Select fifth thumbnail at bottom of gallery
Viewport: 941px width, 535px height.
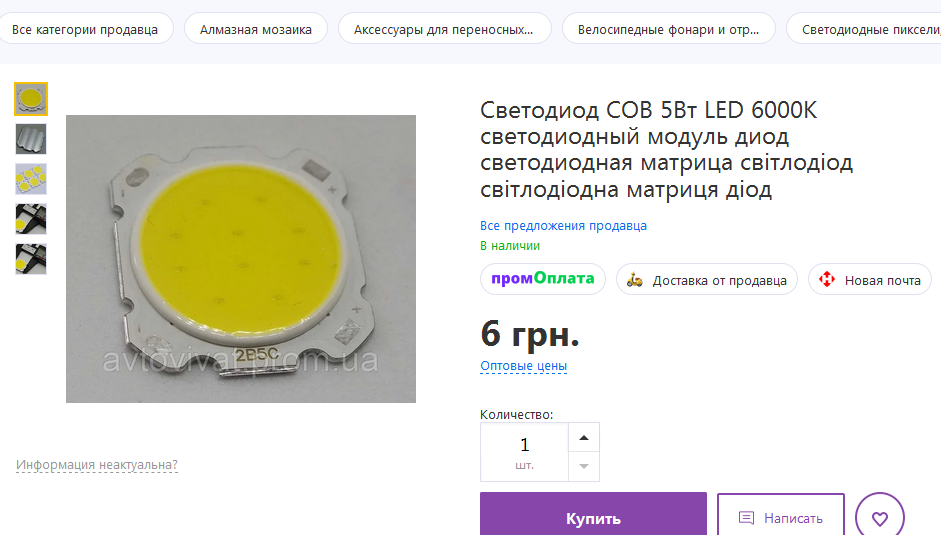(x=31, y=259)
